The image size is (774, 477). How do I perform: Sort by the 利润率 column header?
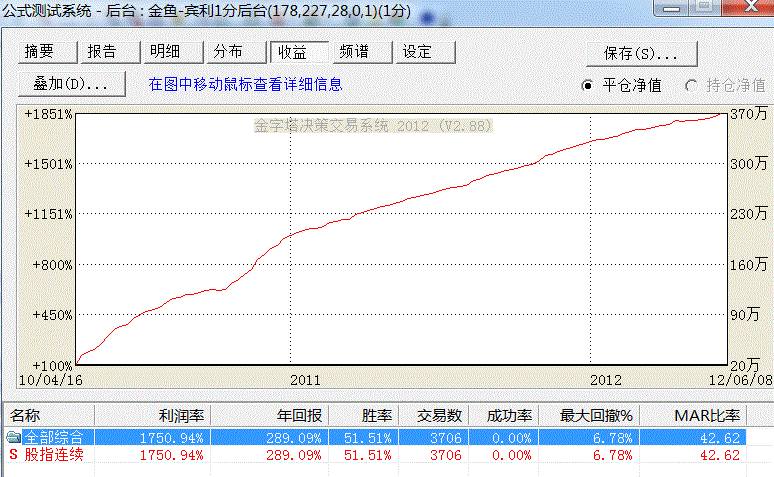click(x=153, y=416)
